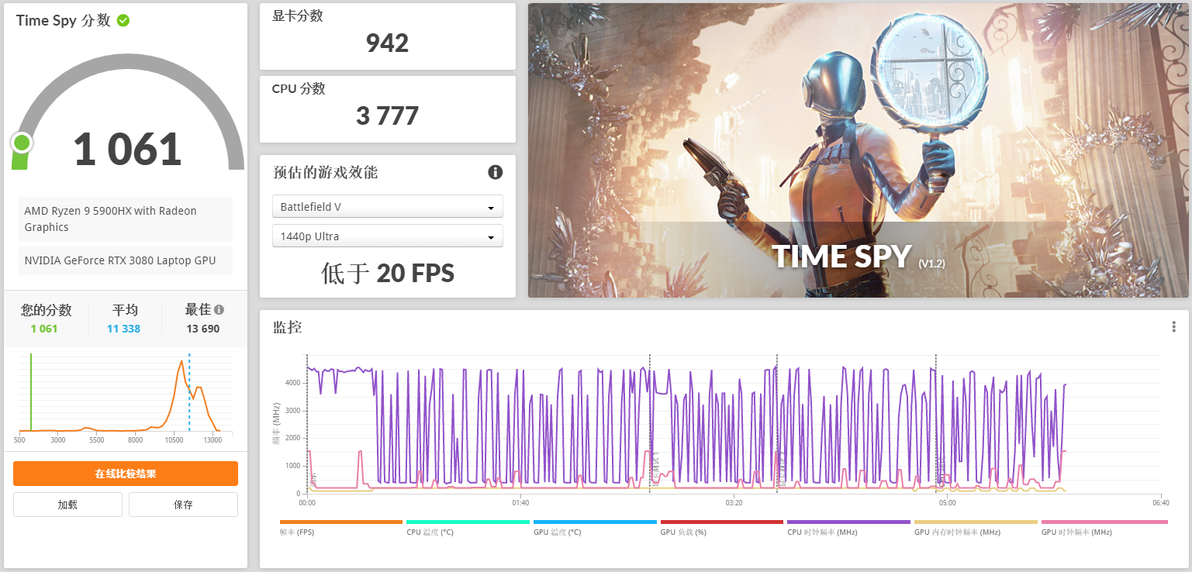1192x572 pixels.
Task: Open info icon for estimated game performance
Action: click(495, 172)
